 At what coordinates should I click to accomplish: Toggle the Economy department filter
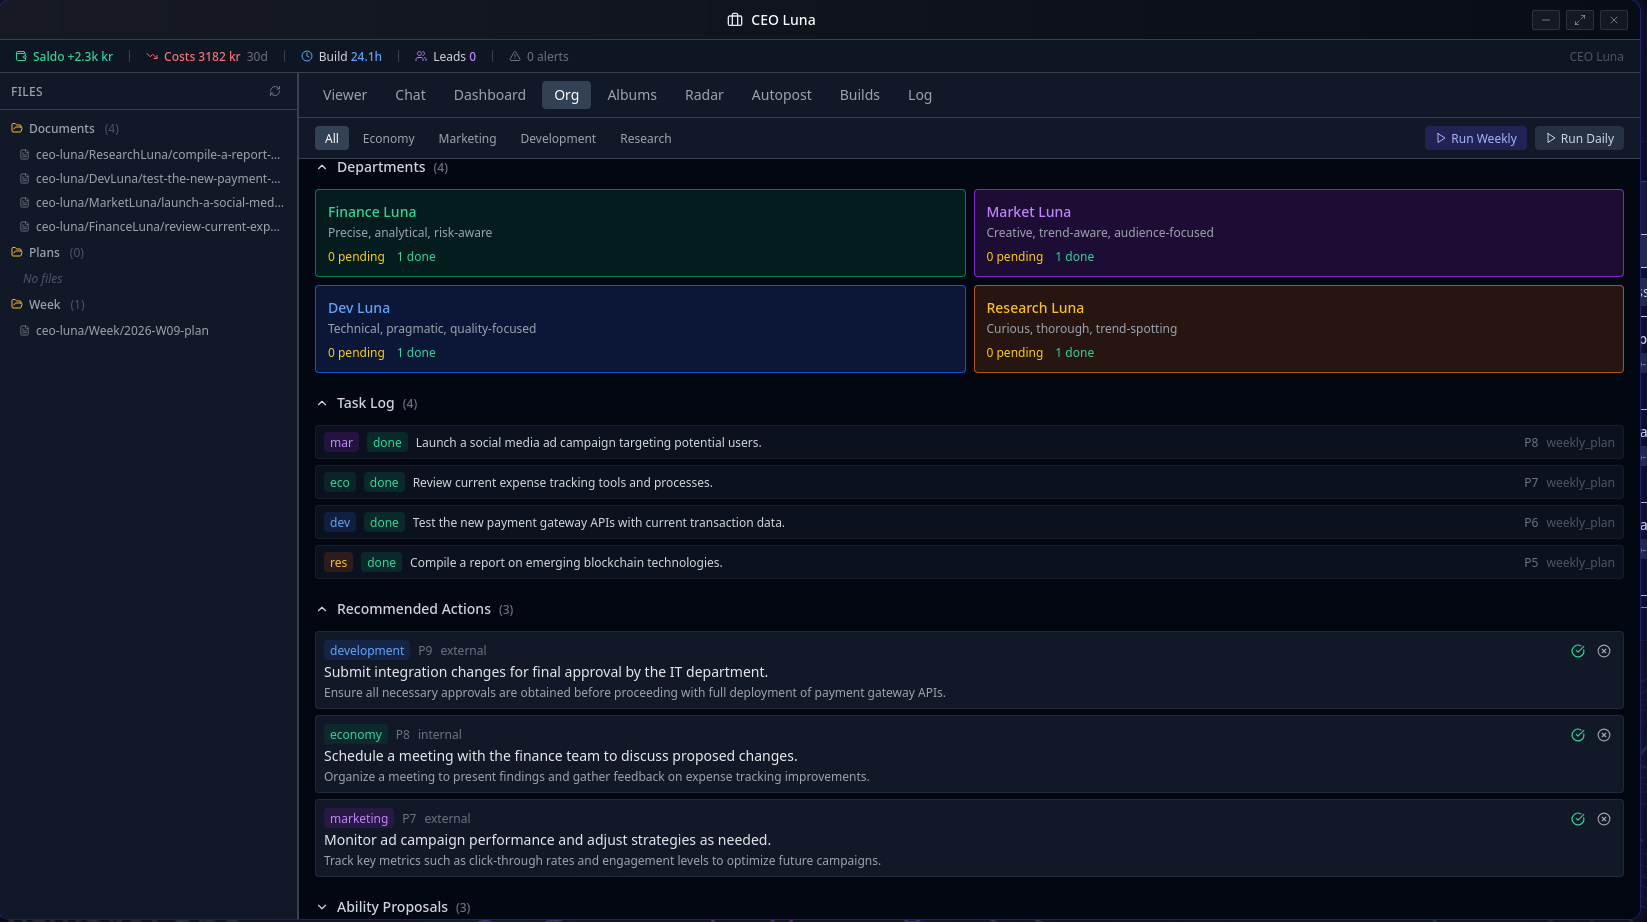click(388, 138)
